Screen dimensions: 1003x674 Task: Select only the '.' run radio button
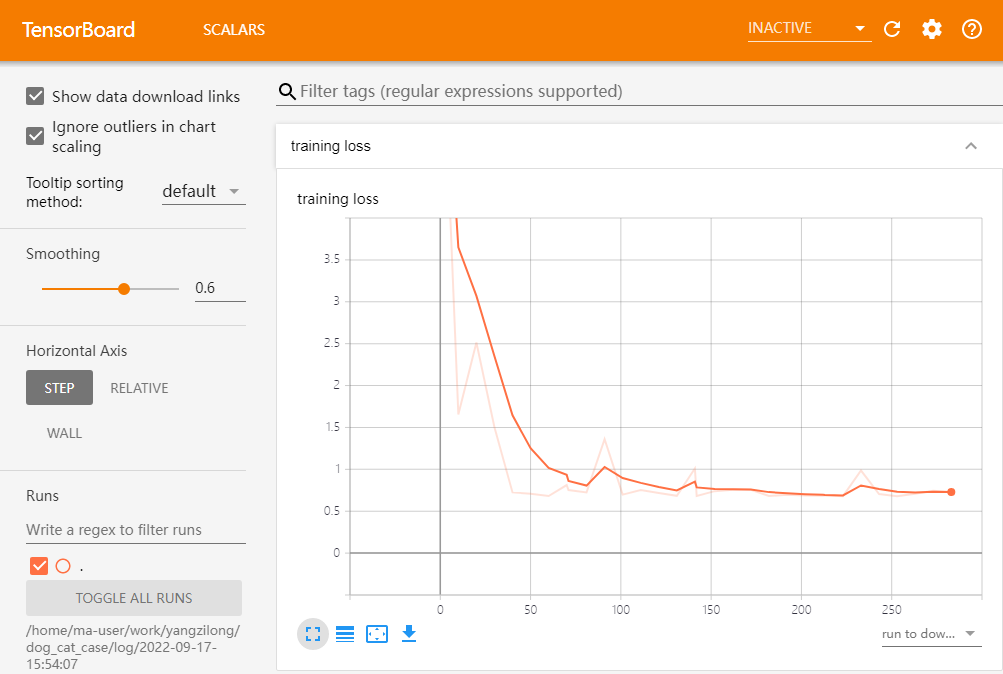pyautogui.click(x=63, y=566)
